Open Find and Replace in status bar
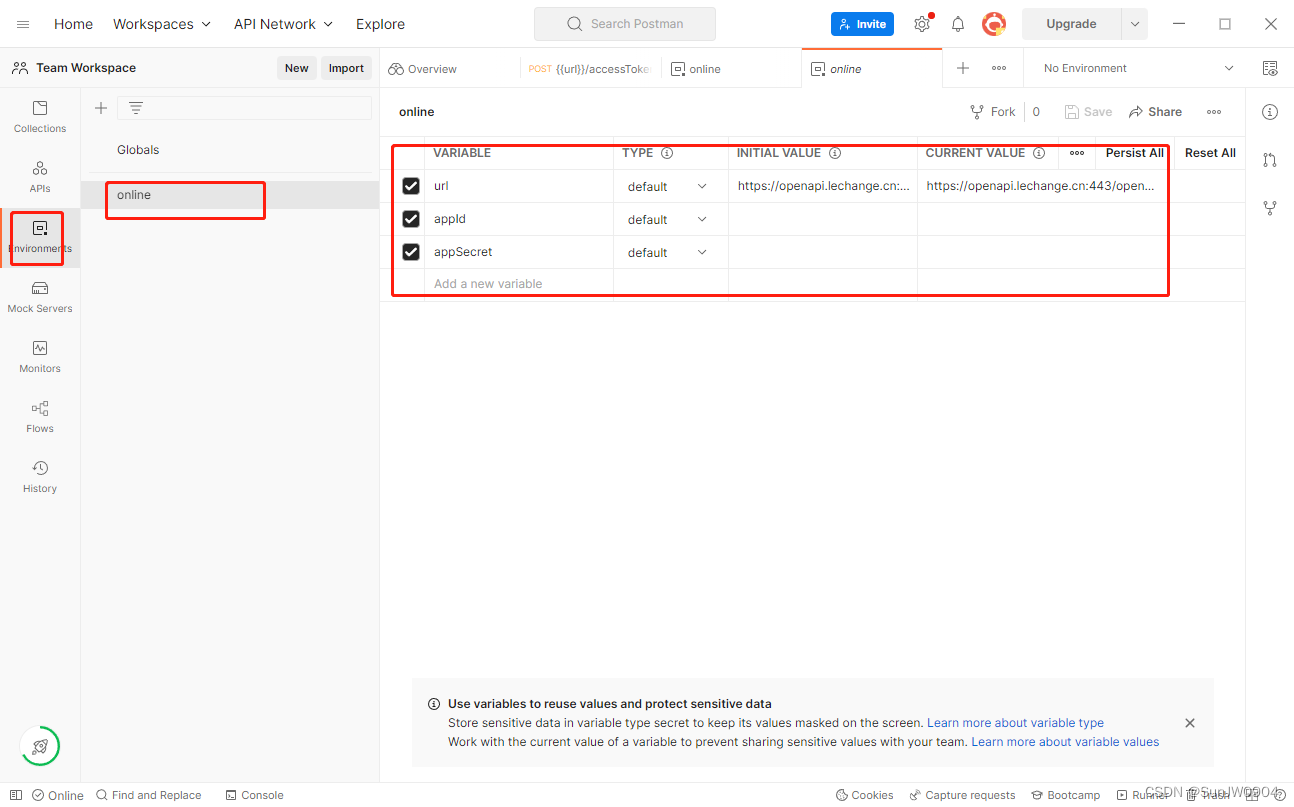Screen dimensions: 1294x807 [x=148, y=795]
